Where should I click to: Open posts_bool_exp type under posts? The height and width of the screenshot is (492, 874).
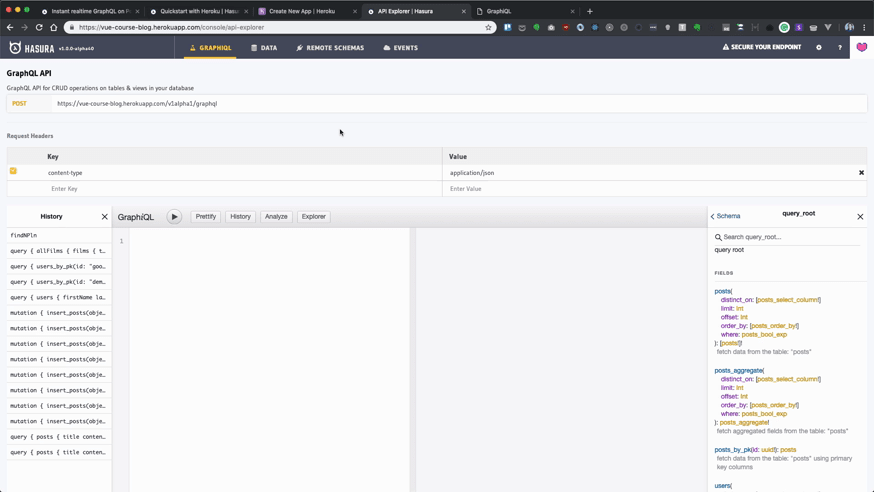764,335
